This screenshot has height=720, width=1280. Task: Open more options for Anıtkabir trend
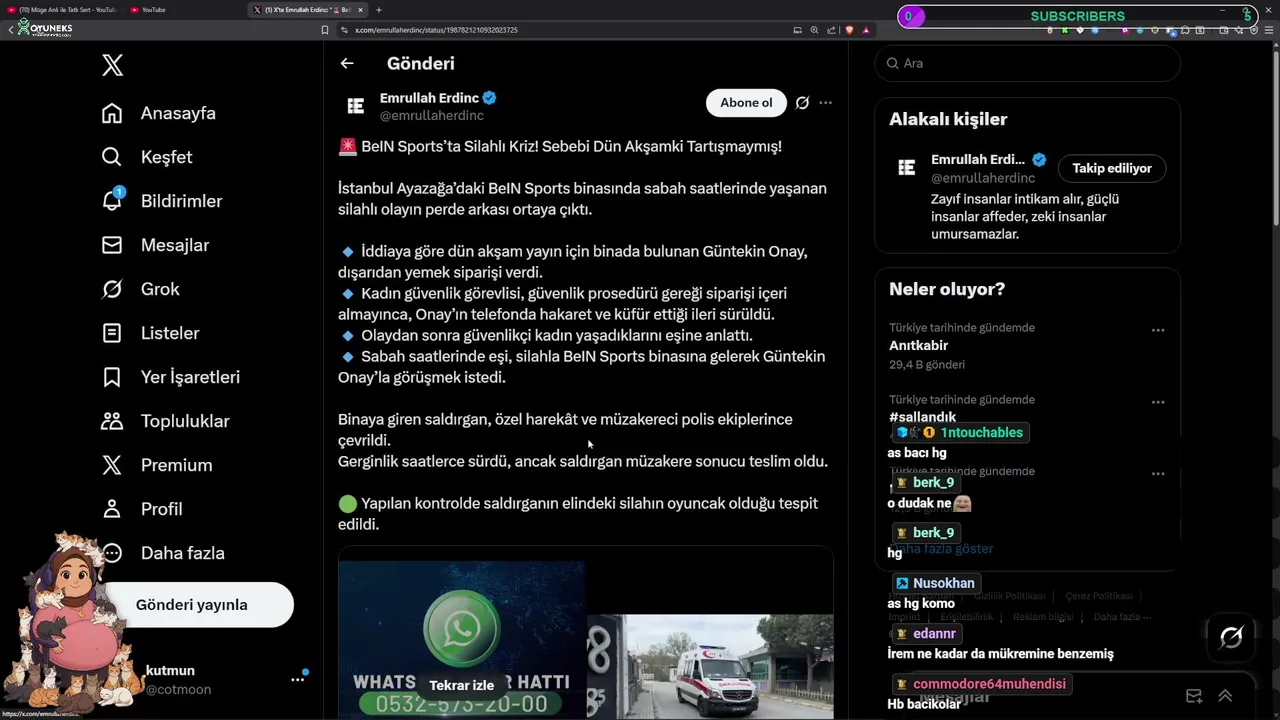click(1157, 330)
